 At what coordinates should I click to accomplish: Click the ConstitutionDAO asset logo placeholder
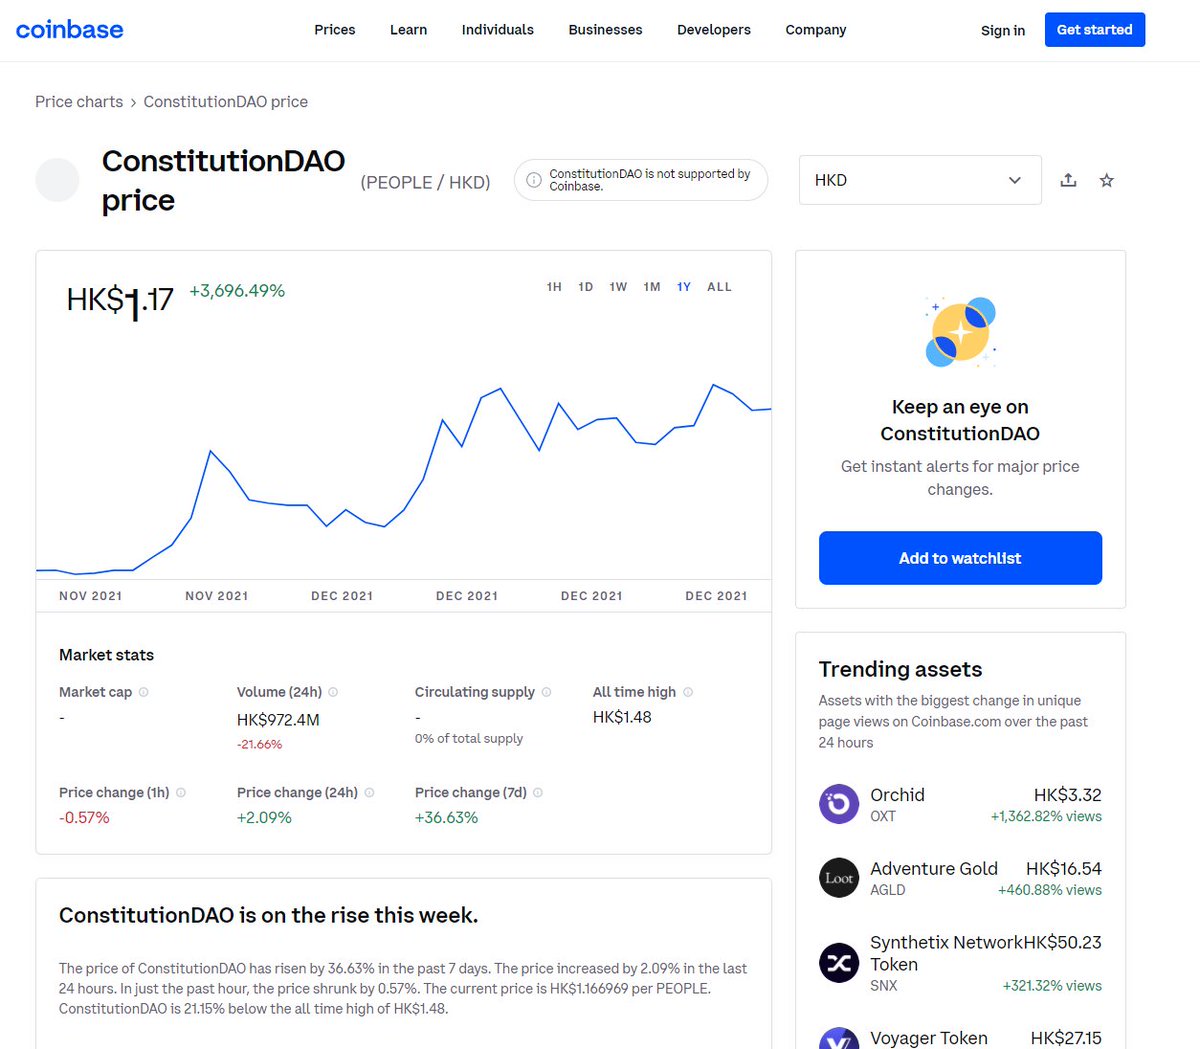point(57,180)
